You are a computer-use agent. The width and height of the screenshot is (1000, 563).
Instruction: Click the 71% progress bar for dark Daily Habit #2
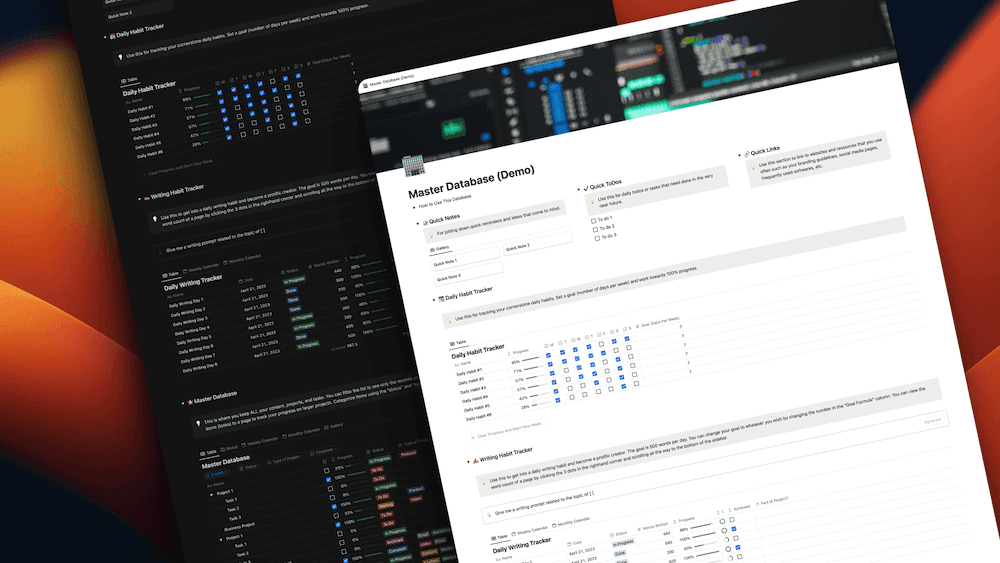coord(203,105)
